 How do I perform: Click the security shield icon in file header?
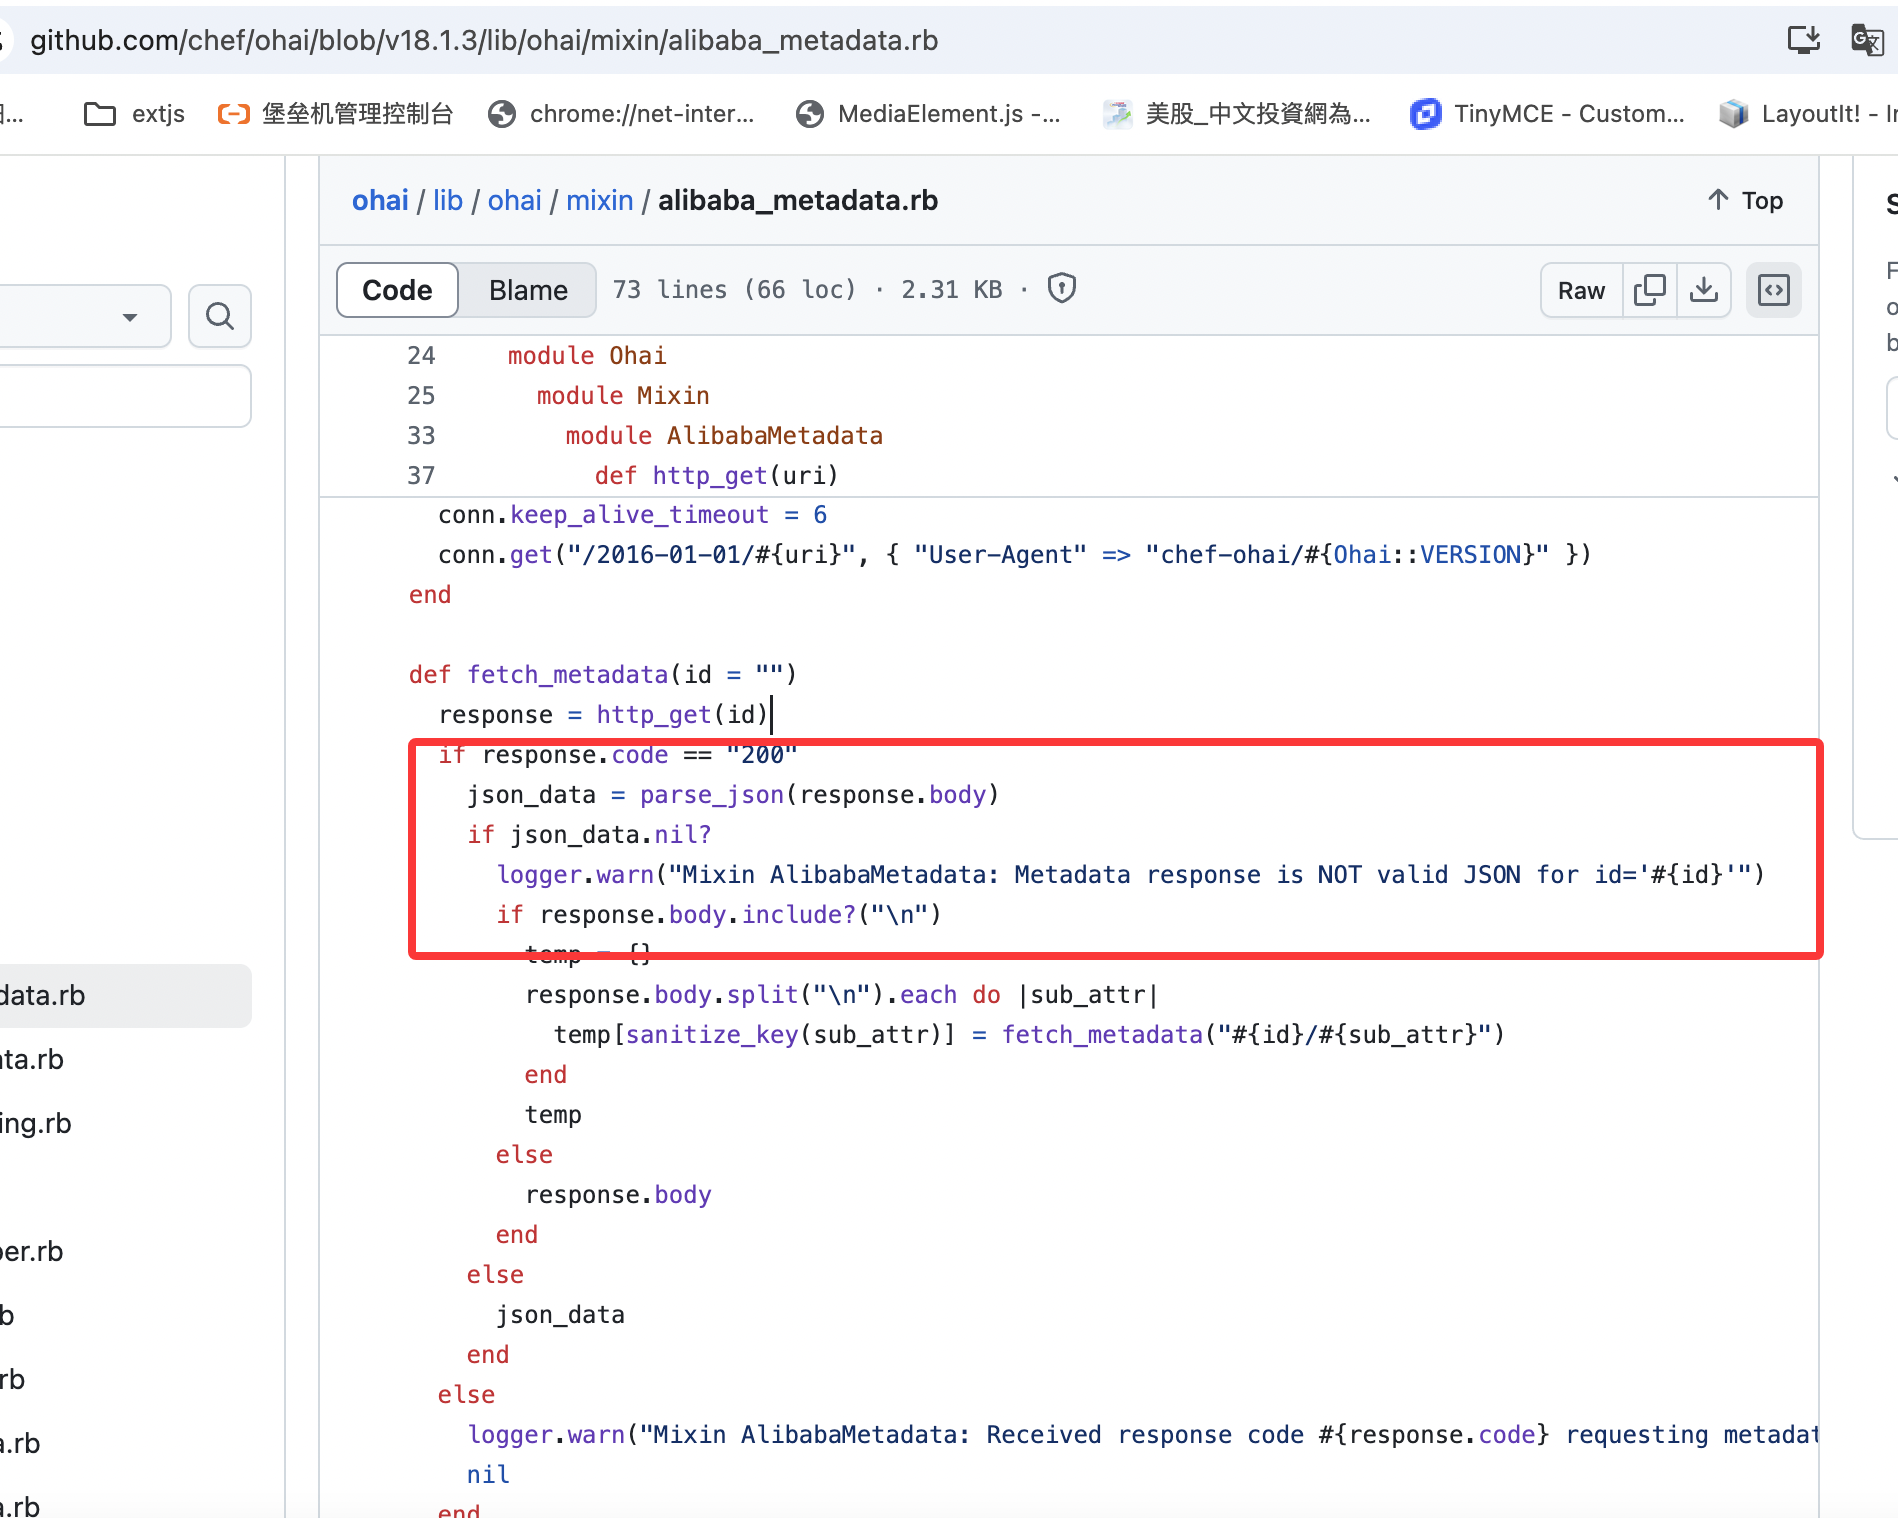(x=1061, y=289)
